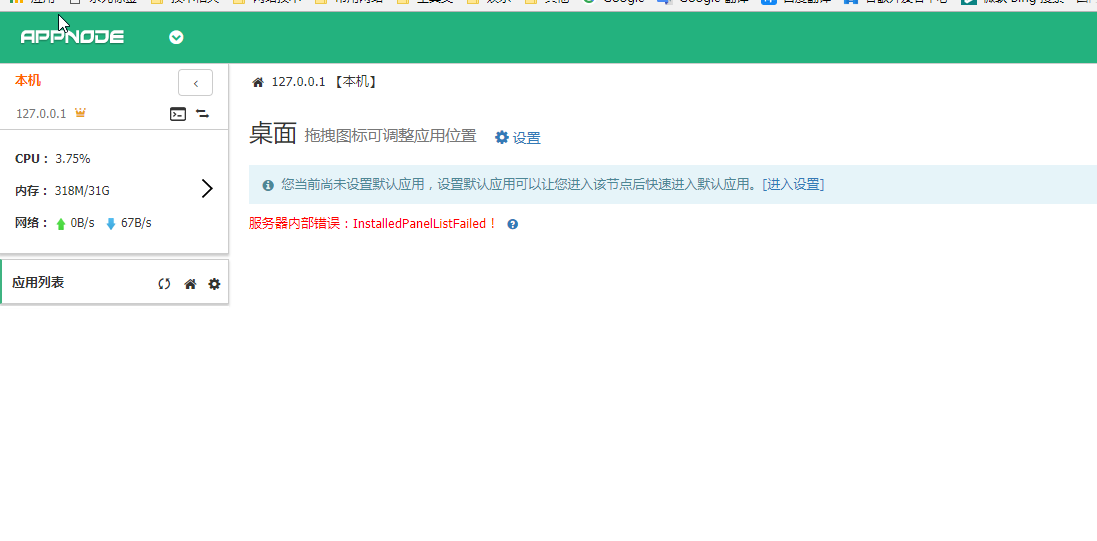Open the dropdown arrow beside the AppNode logo

coord(176,38)
